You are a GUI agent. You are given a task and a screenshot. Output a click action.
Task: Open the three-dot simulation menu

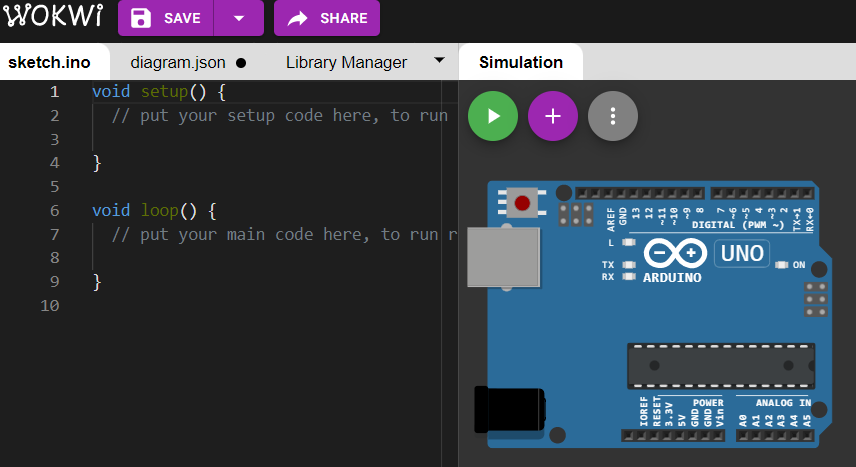(x=613, y=116)
